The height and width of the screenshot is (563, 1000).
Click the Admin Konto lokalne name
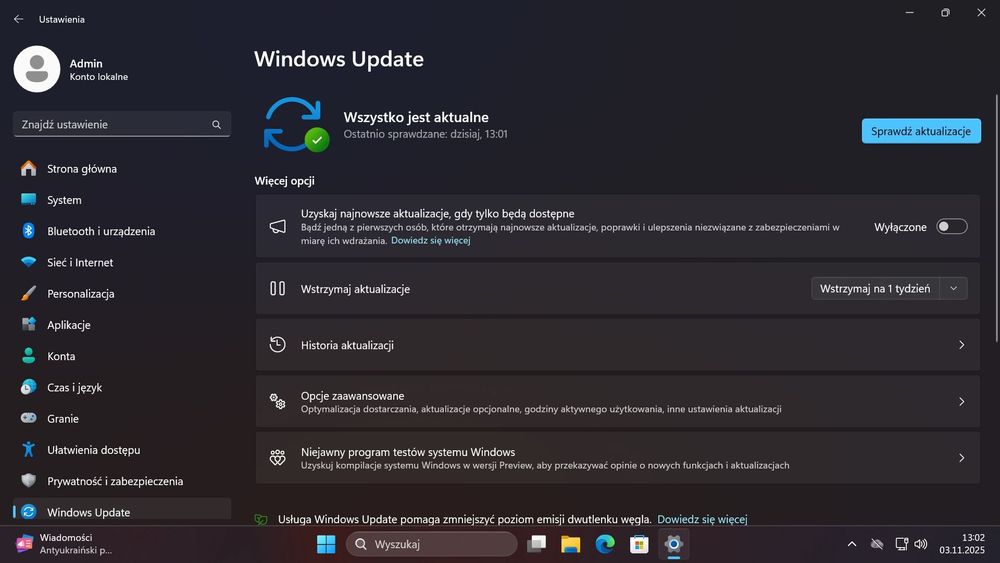tap(99, 69)
